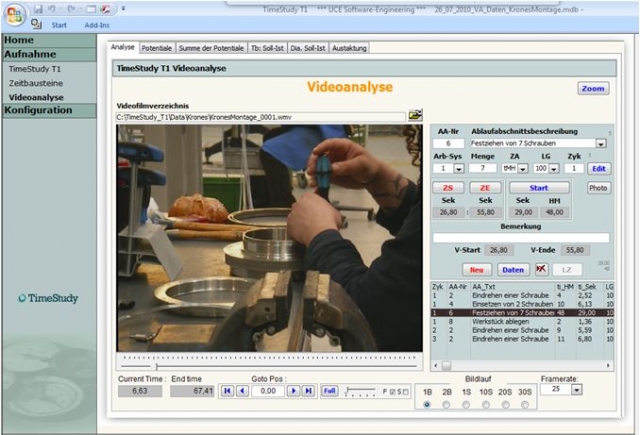
Task: Step video backward one frame
Action: 242,391
